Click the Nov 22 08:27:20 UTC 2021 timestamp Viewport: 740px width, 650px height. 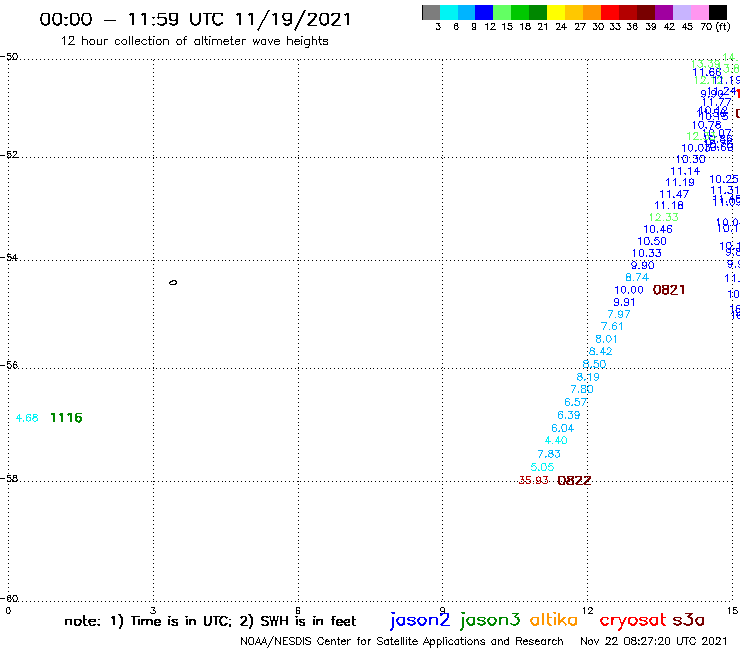[x=654, y=641]
